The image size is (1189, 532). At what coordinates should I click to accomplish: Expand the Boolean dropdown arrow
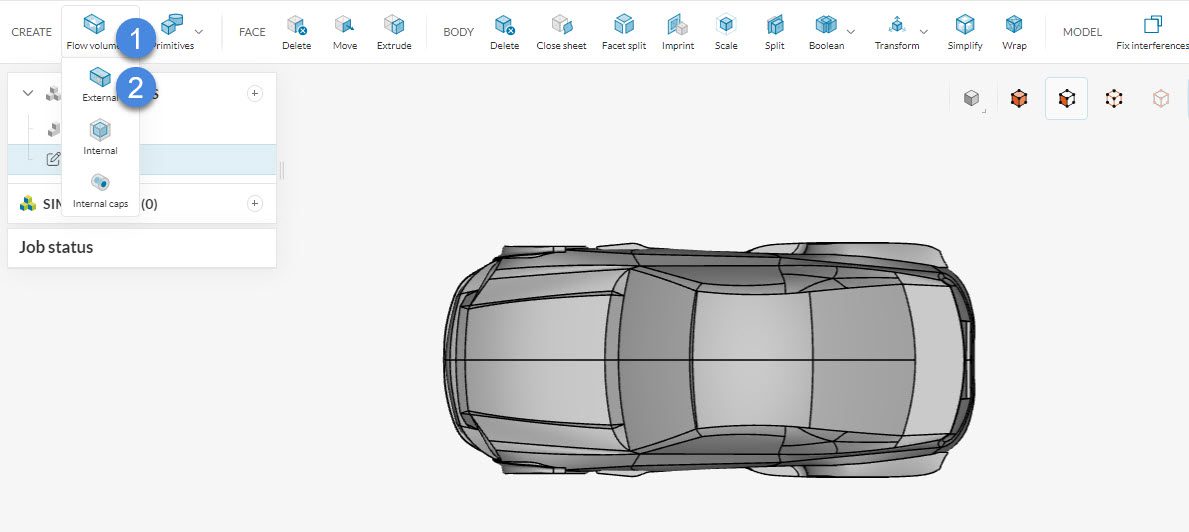(851, 31)
